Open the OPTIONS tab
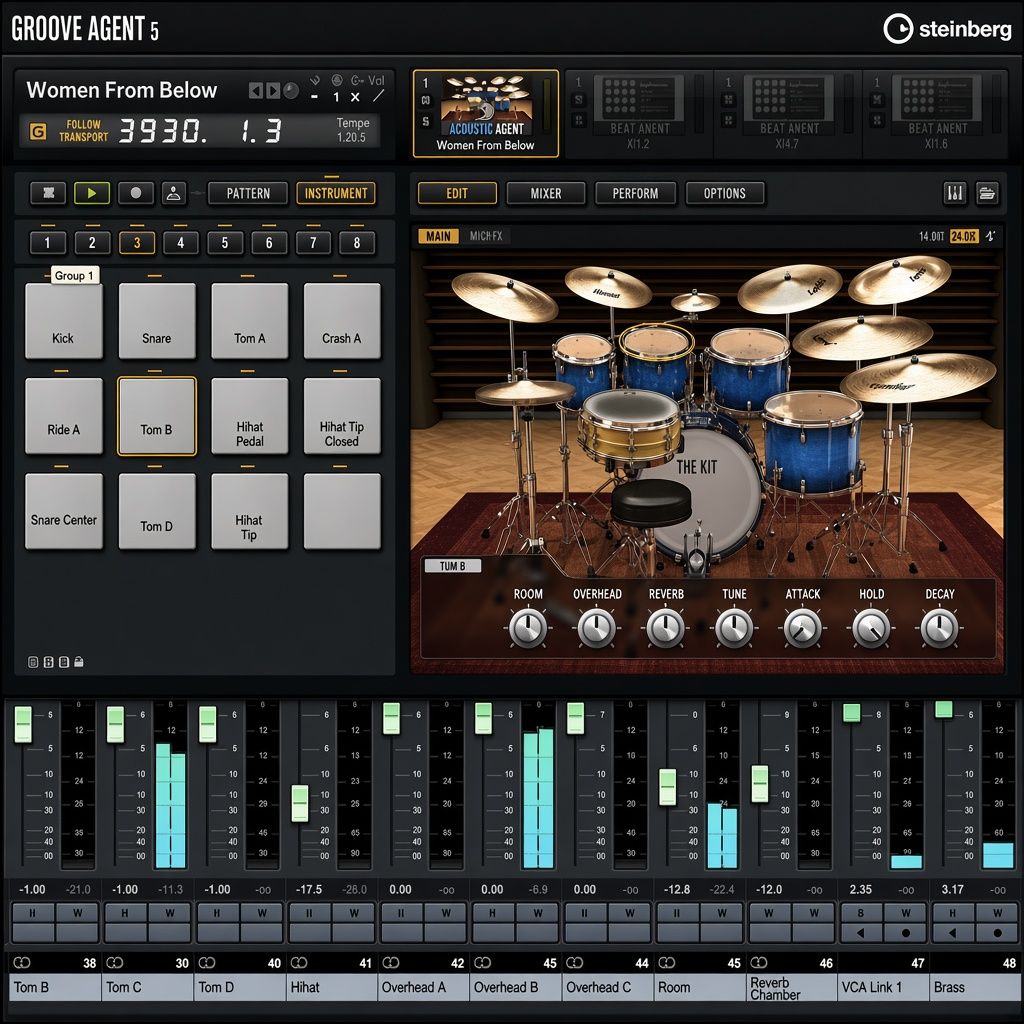 [x=724, y=193]
